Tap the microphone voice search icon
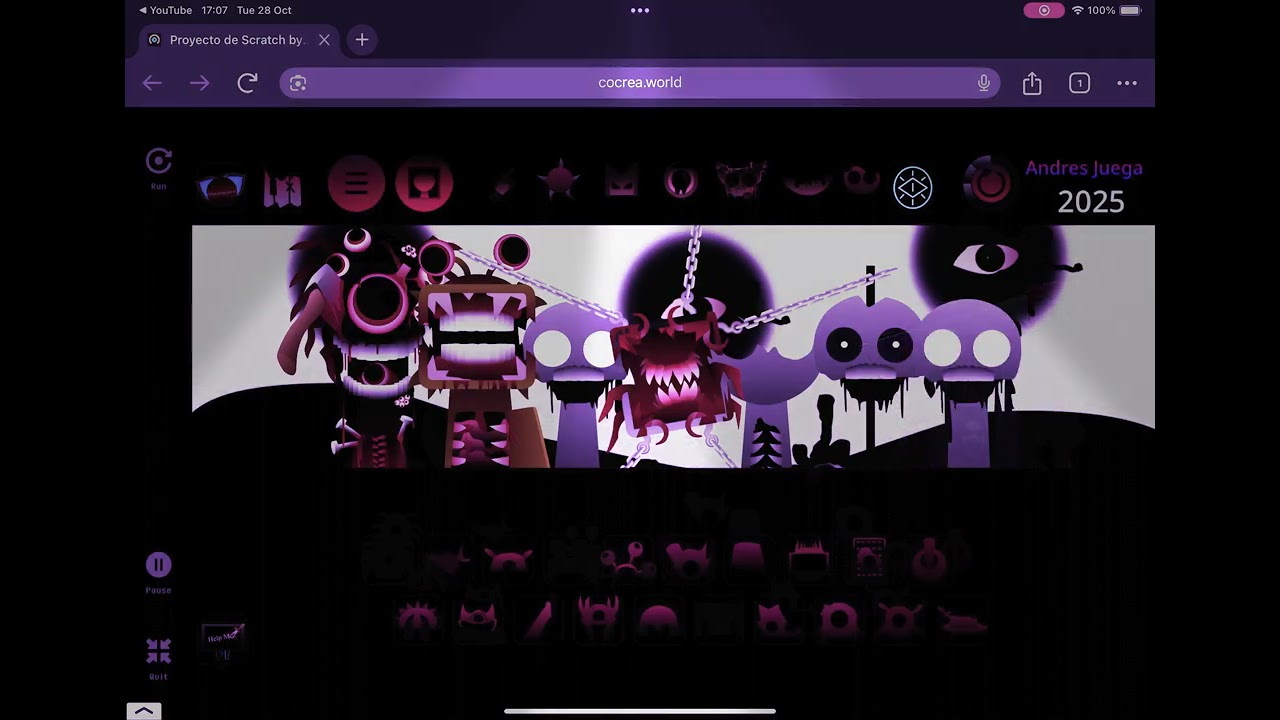 click(x=984, y=83)
